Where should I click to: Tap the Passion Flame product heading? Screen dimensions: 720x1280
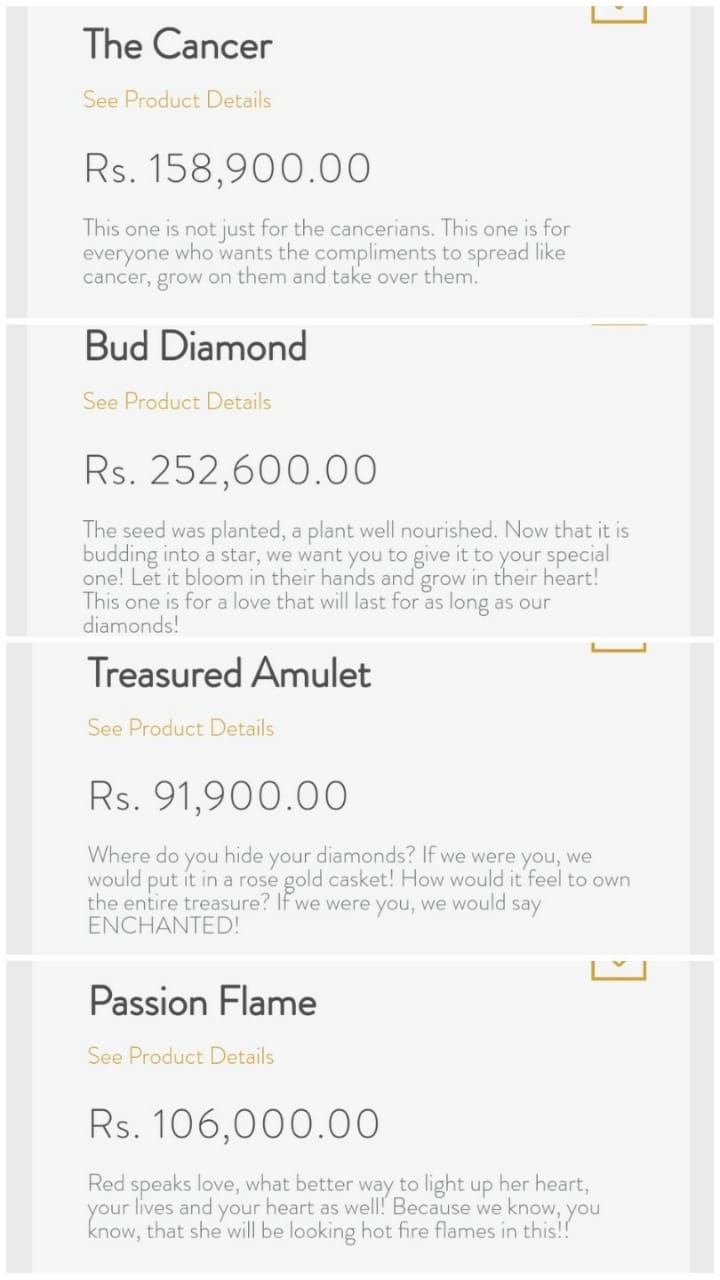tap(203, 1002)
